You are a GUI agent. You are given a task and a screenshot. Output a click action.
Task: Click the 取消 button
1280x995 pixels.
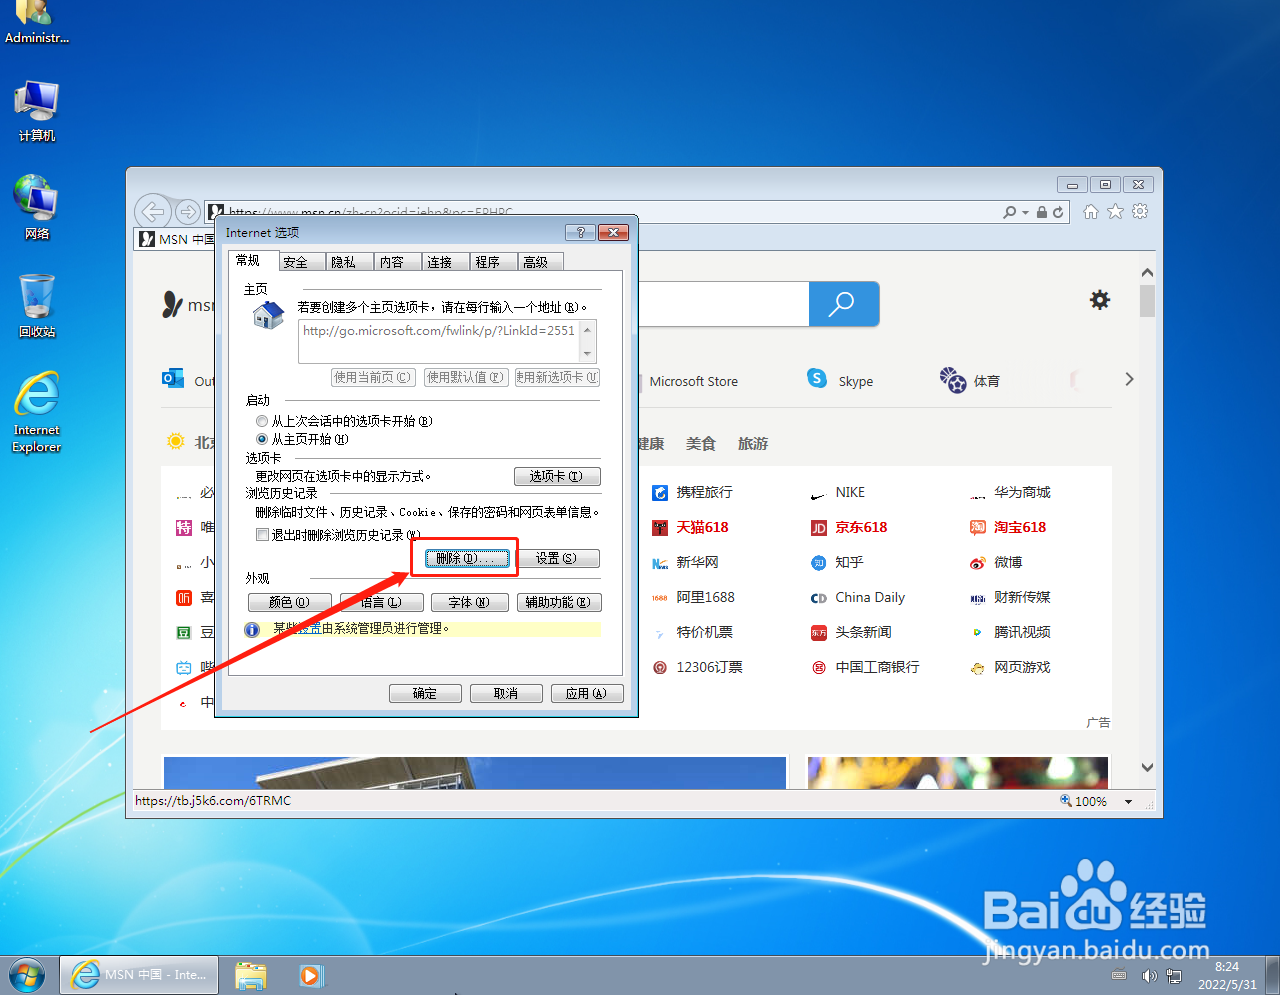coord(506,693)
